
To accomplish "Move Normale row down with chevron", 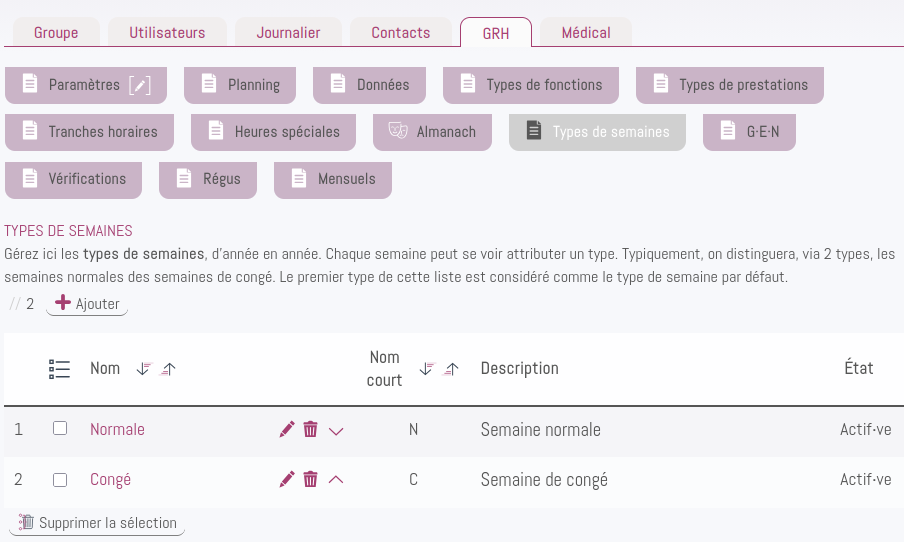I will coord(336,430).
